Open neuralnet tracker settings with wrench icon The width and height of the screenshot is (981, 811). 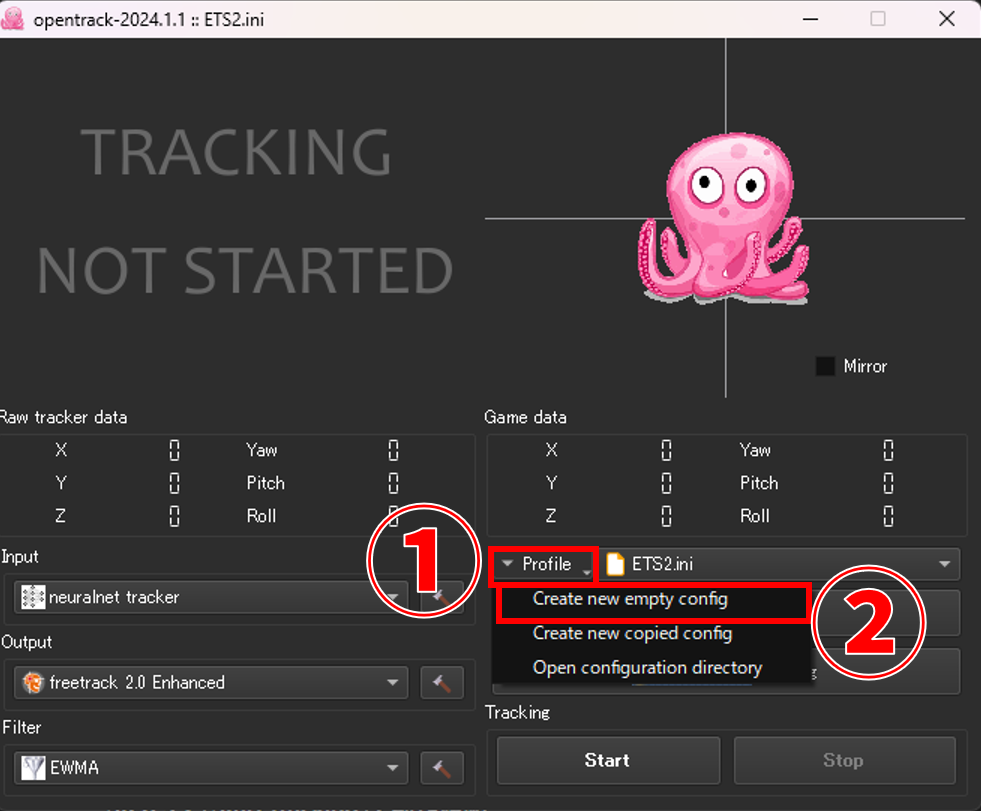coord(442,596)
